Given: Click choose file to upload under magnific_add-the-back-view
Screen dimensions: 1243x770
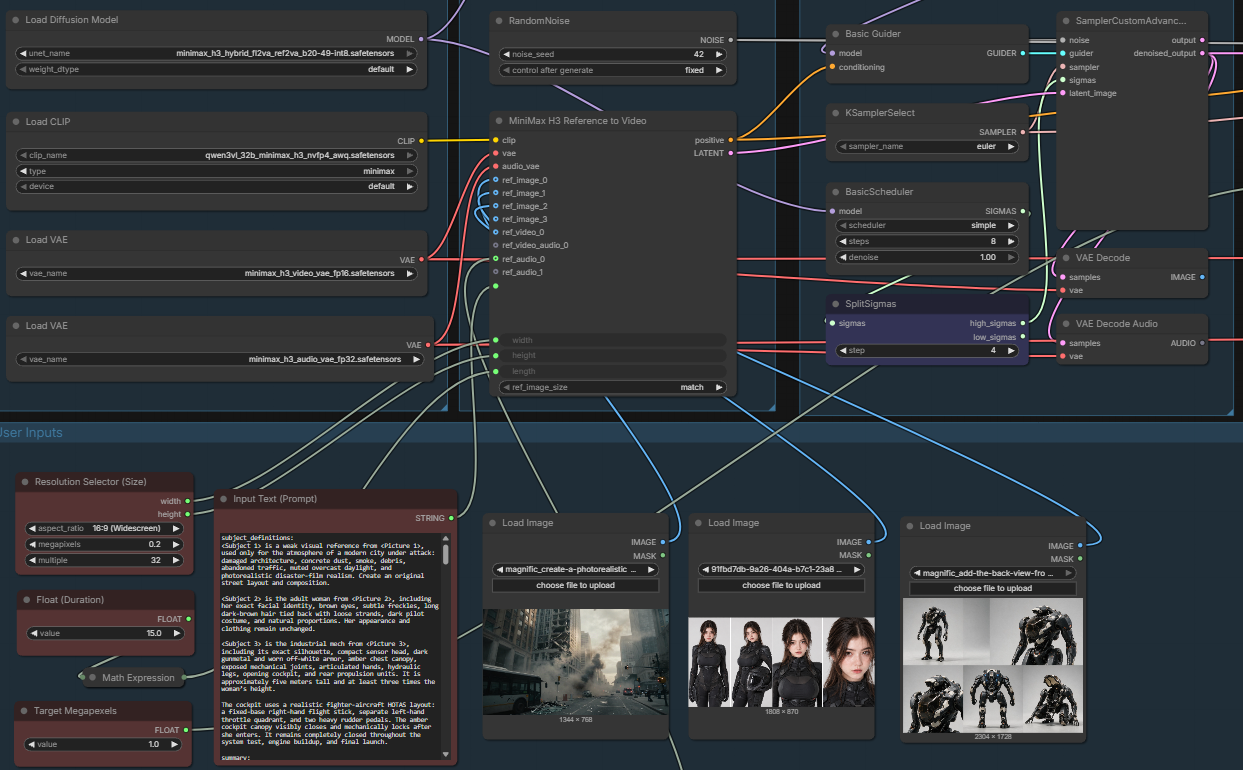Looking at the screenshot, I should click(993, 588).
